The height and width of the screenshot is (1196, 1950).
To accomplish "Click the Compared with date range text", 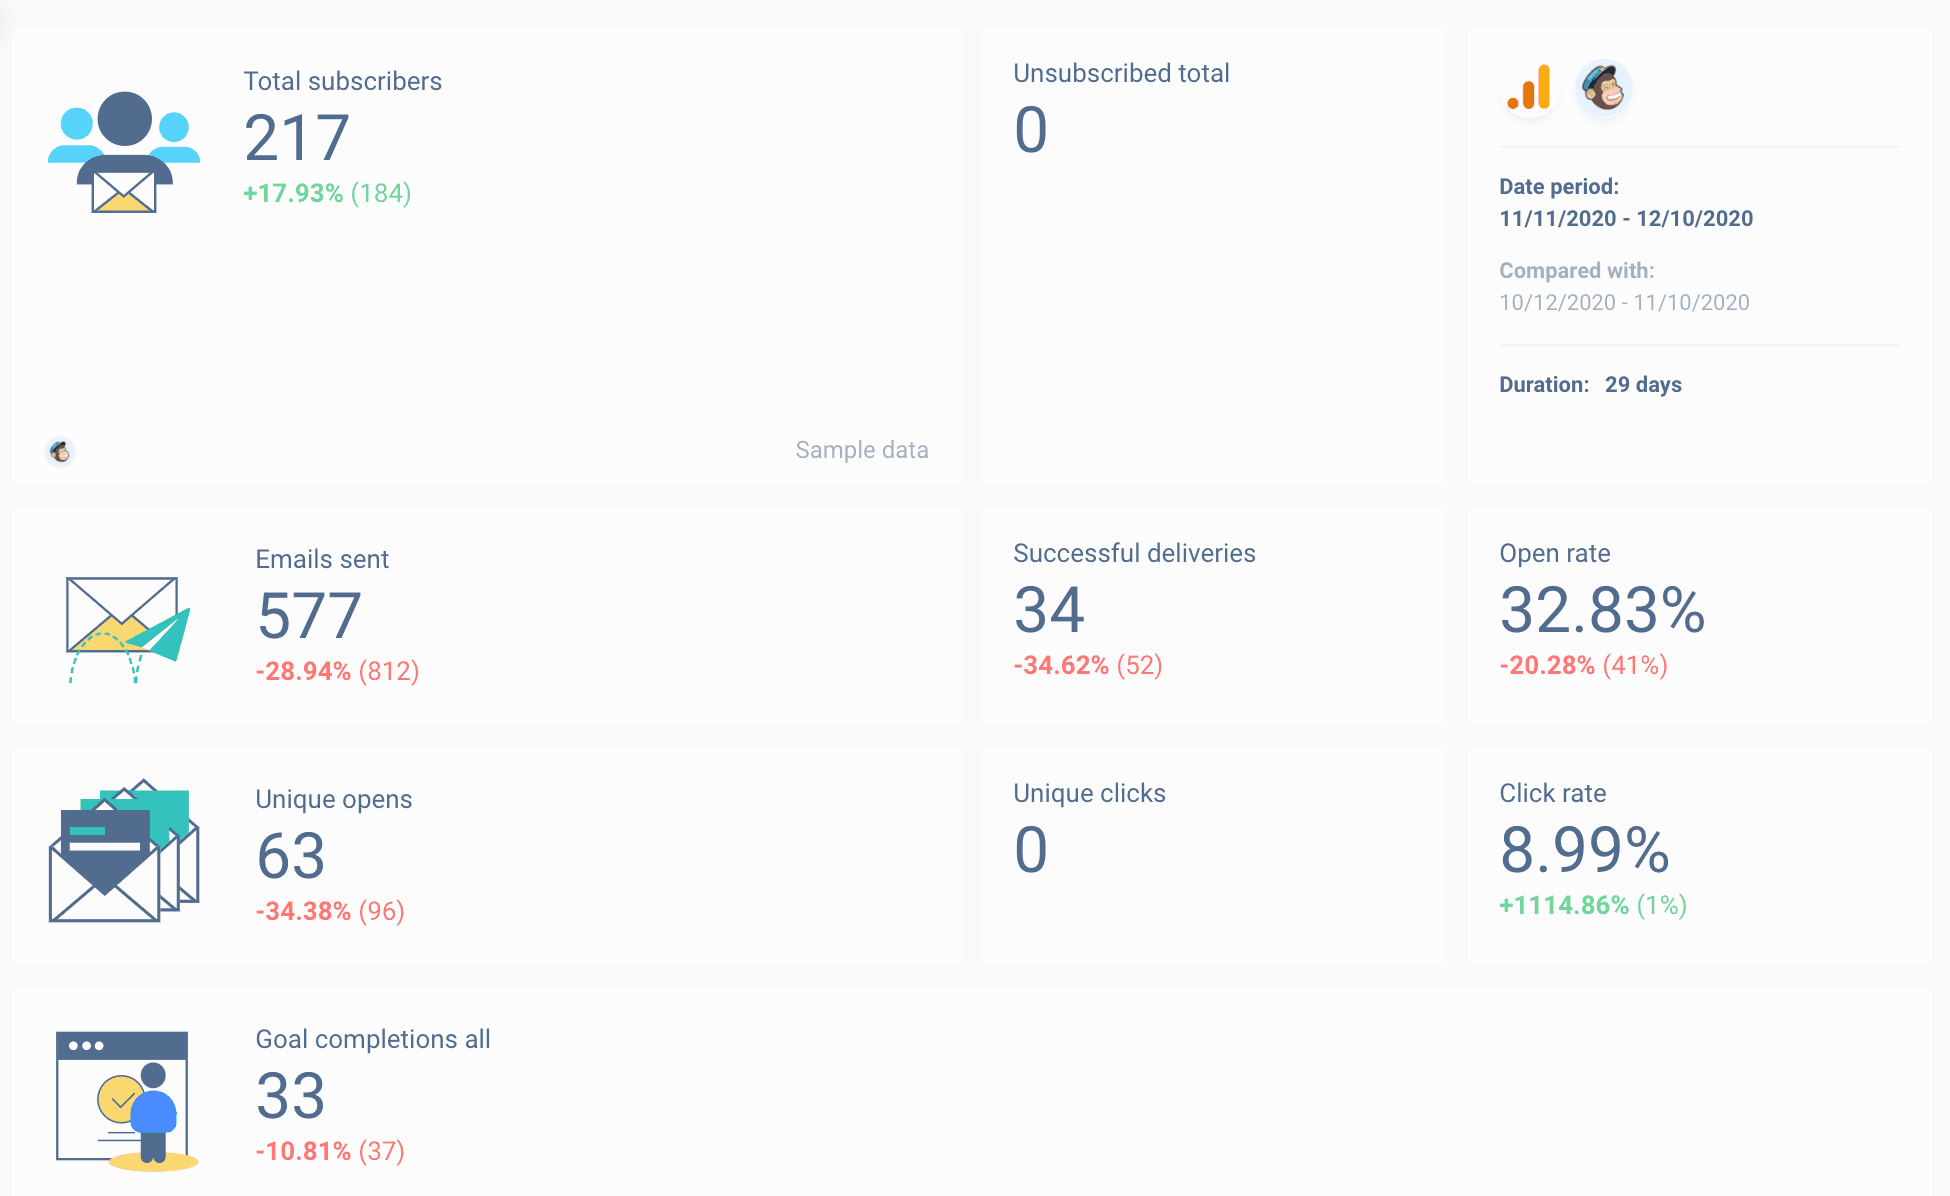I will pyautogui.click(x=1624, y=302).
